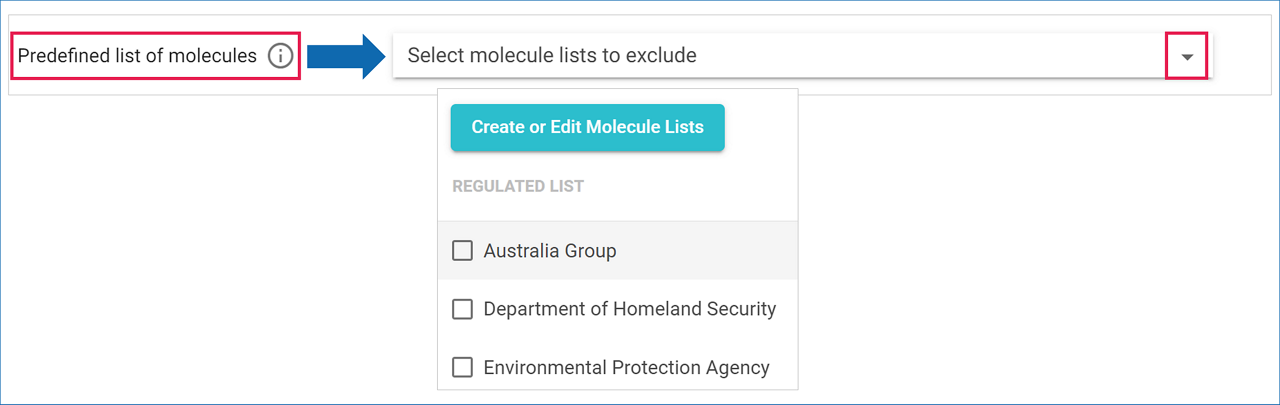Screen dimensions: 1280x405
Task: Tick the Australia Group checkbox
Action: click(462, 251)
